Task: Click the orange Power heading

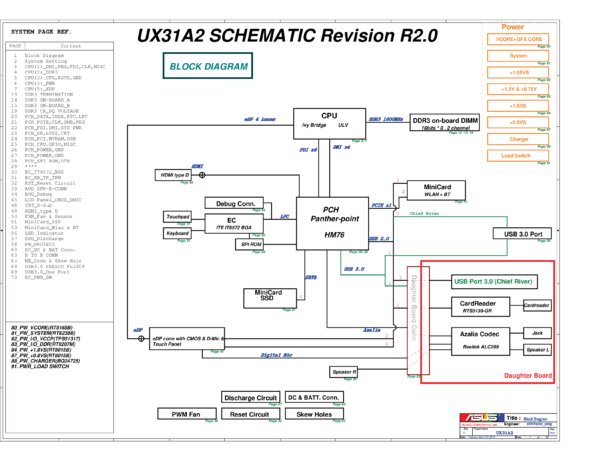Action: click(x=512, y=27)
